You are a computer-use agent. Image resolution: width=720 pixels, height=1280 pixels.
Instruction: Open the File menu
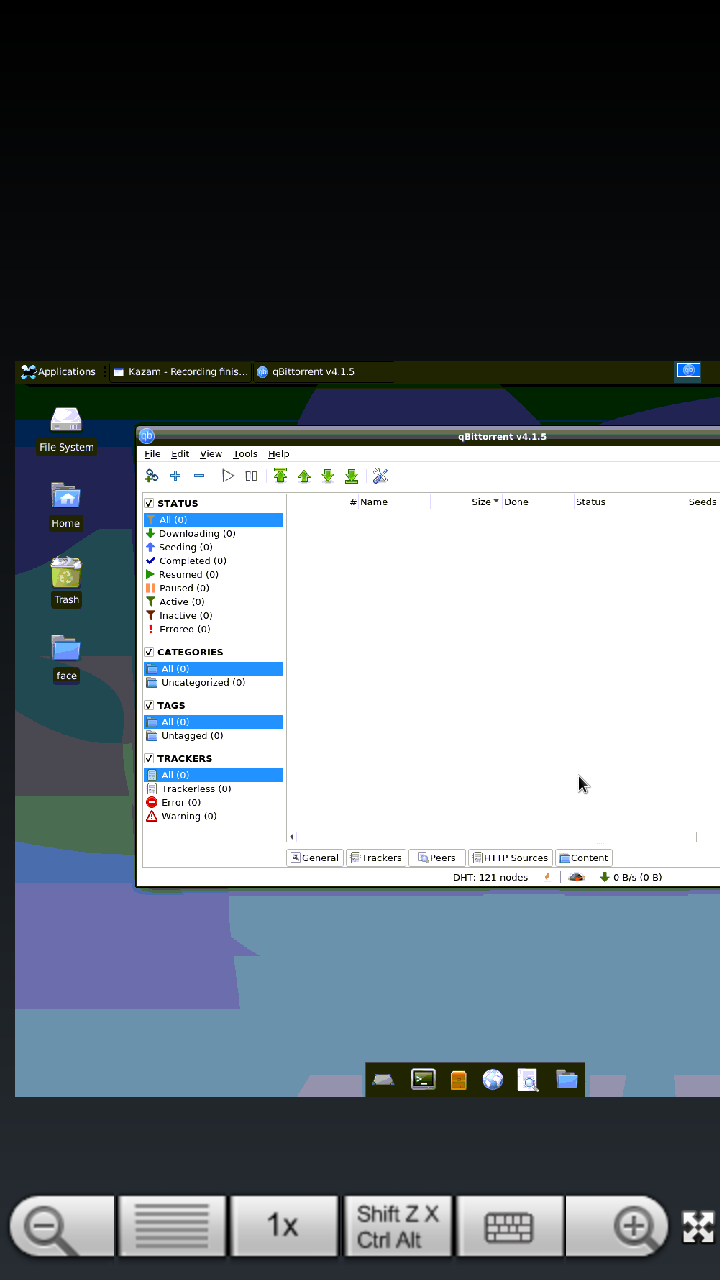[x=152, y=454]
